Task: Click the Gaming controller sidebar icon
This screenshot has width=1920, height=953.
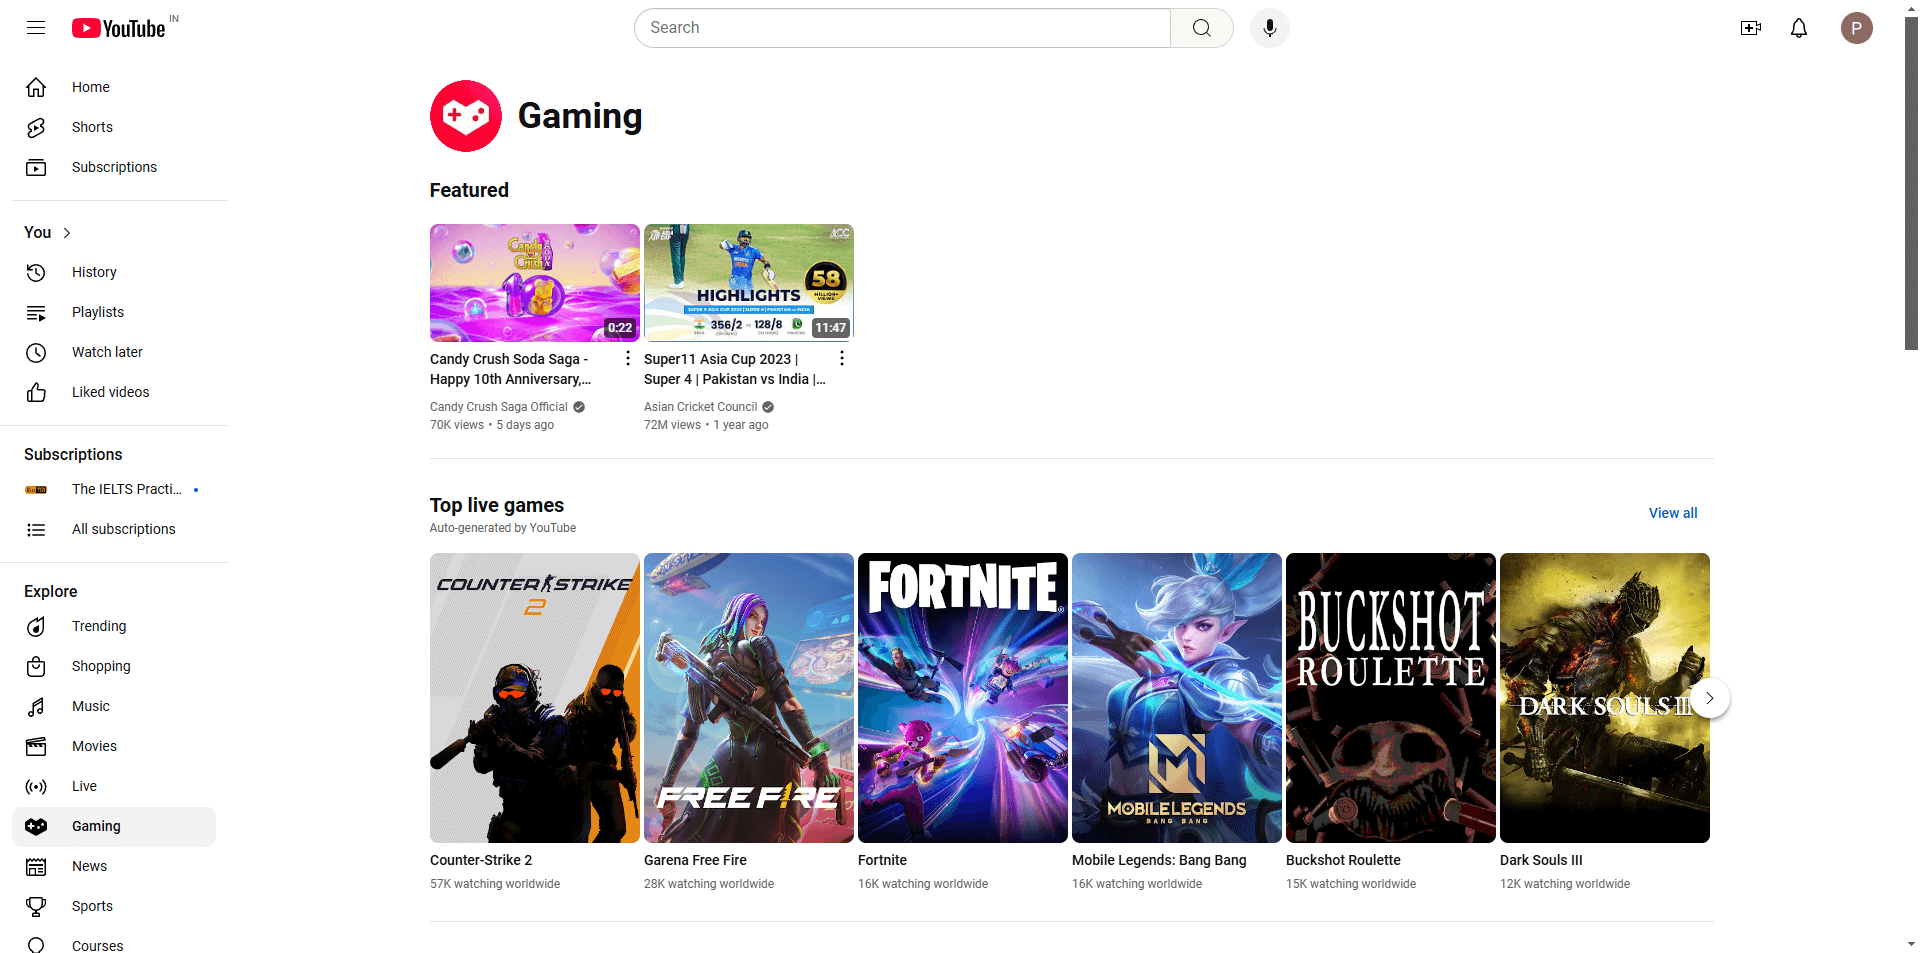Action: 36,826
